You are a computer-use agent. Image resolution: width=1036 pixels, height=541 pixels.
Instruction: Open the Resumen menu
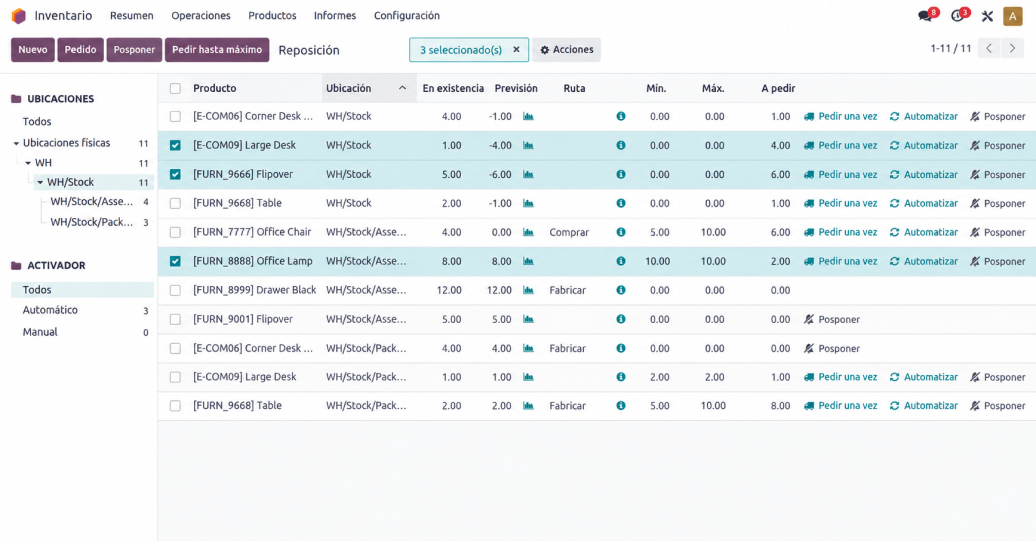(x=131, y=15)
